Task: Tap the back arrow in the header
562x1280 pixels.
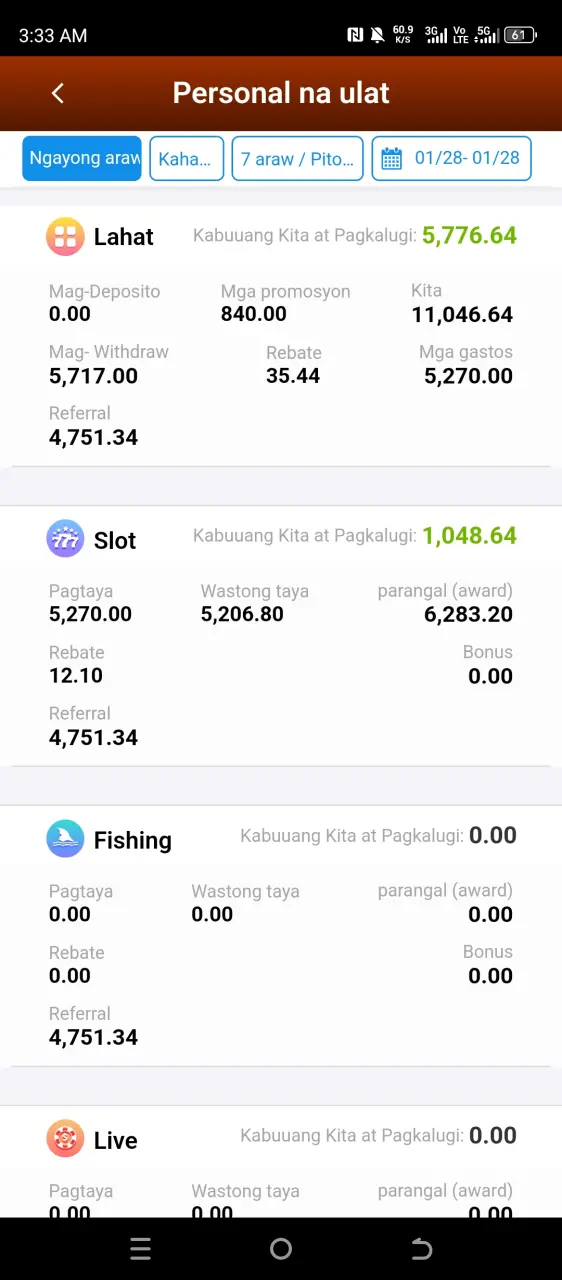Action: pyautogui.click(x=58, y=93)
